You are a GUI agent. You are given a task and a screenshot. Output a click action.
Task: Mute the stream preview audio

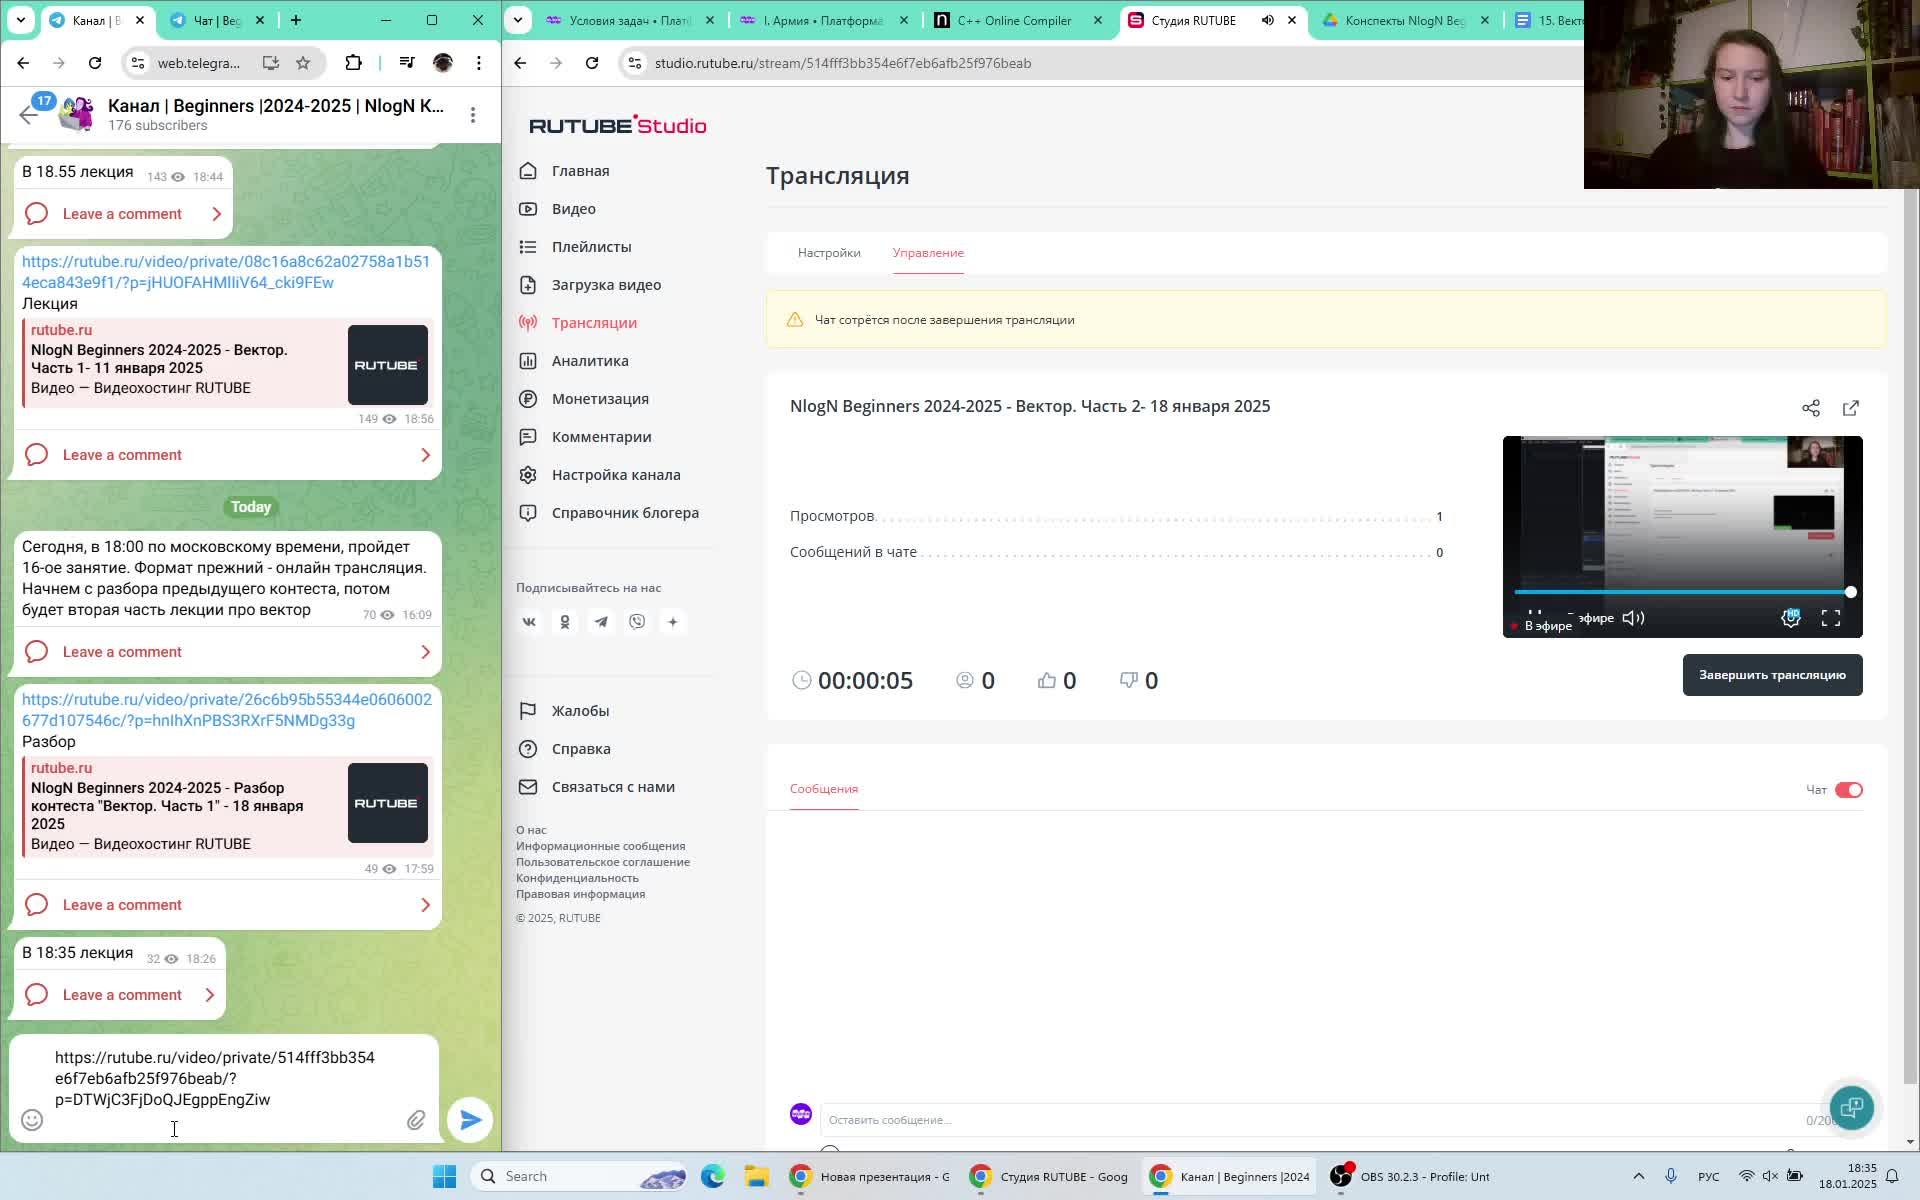1632,618
